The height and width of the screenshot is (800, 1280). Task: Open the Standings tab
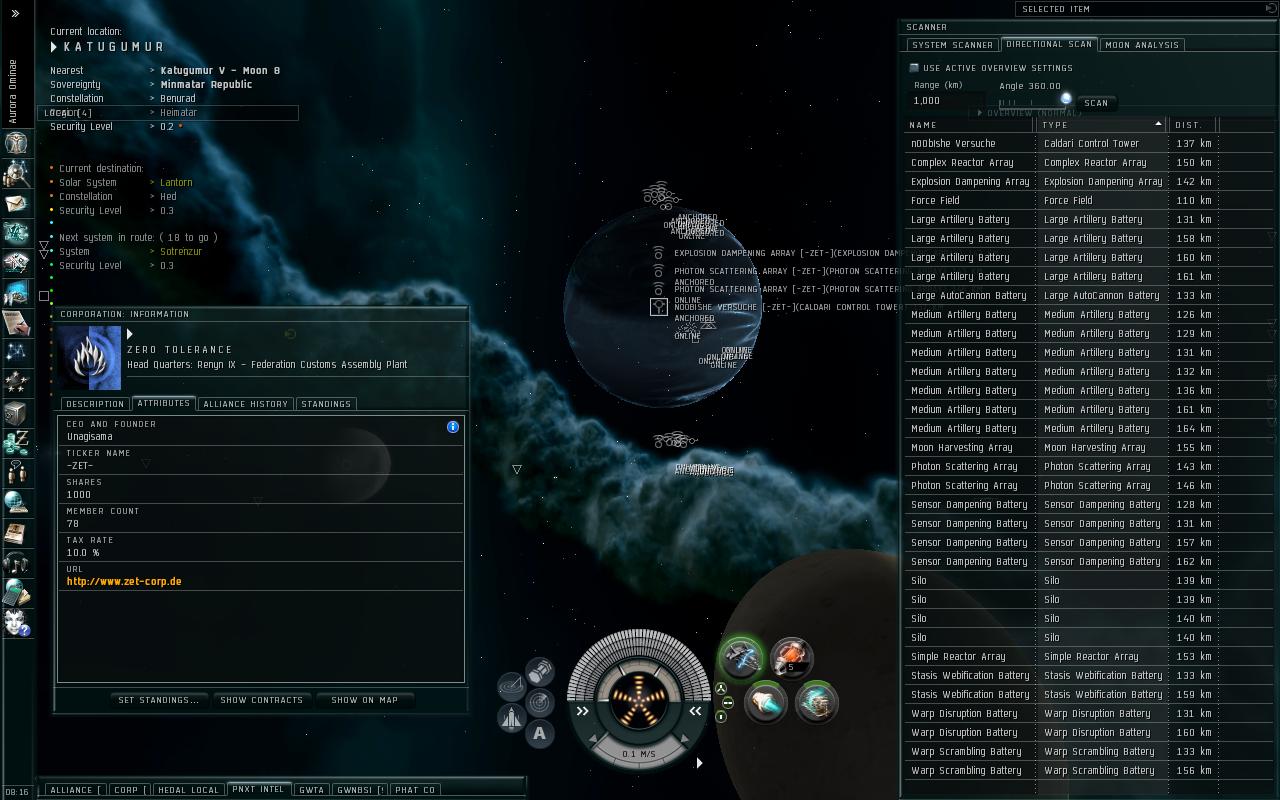click(326, 404)
